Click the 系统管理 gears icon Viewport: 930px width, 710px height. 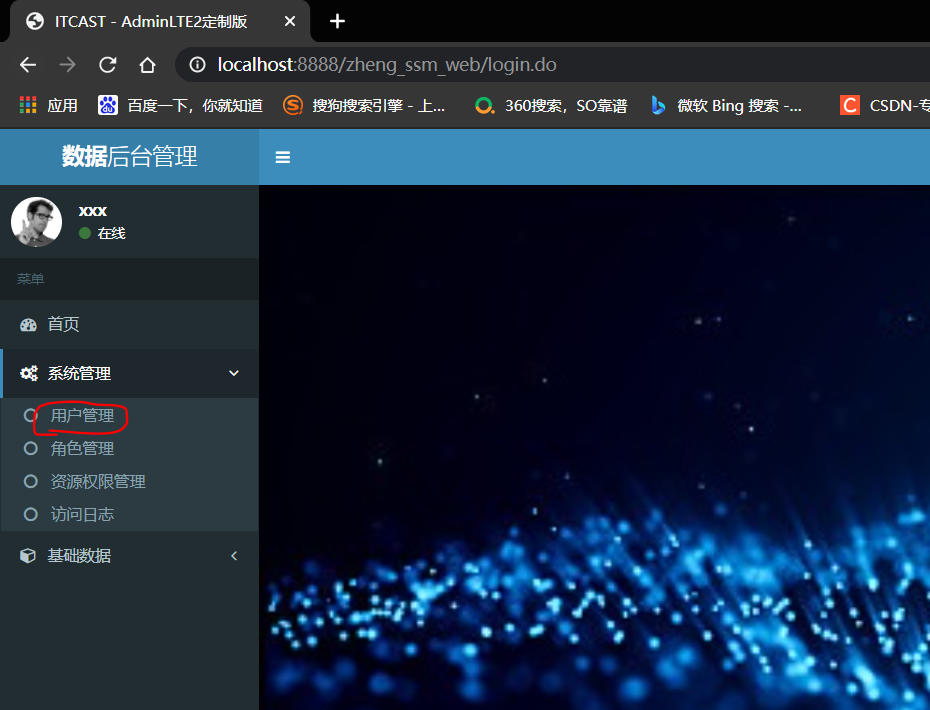click(x=28, y=373)
